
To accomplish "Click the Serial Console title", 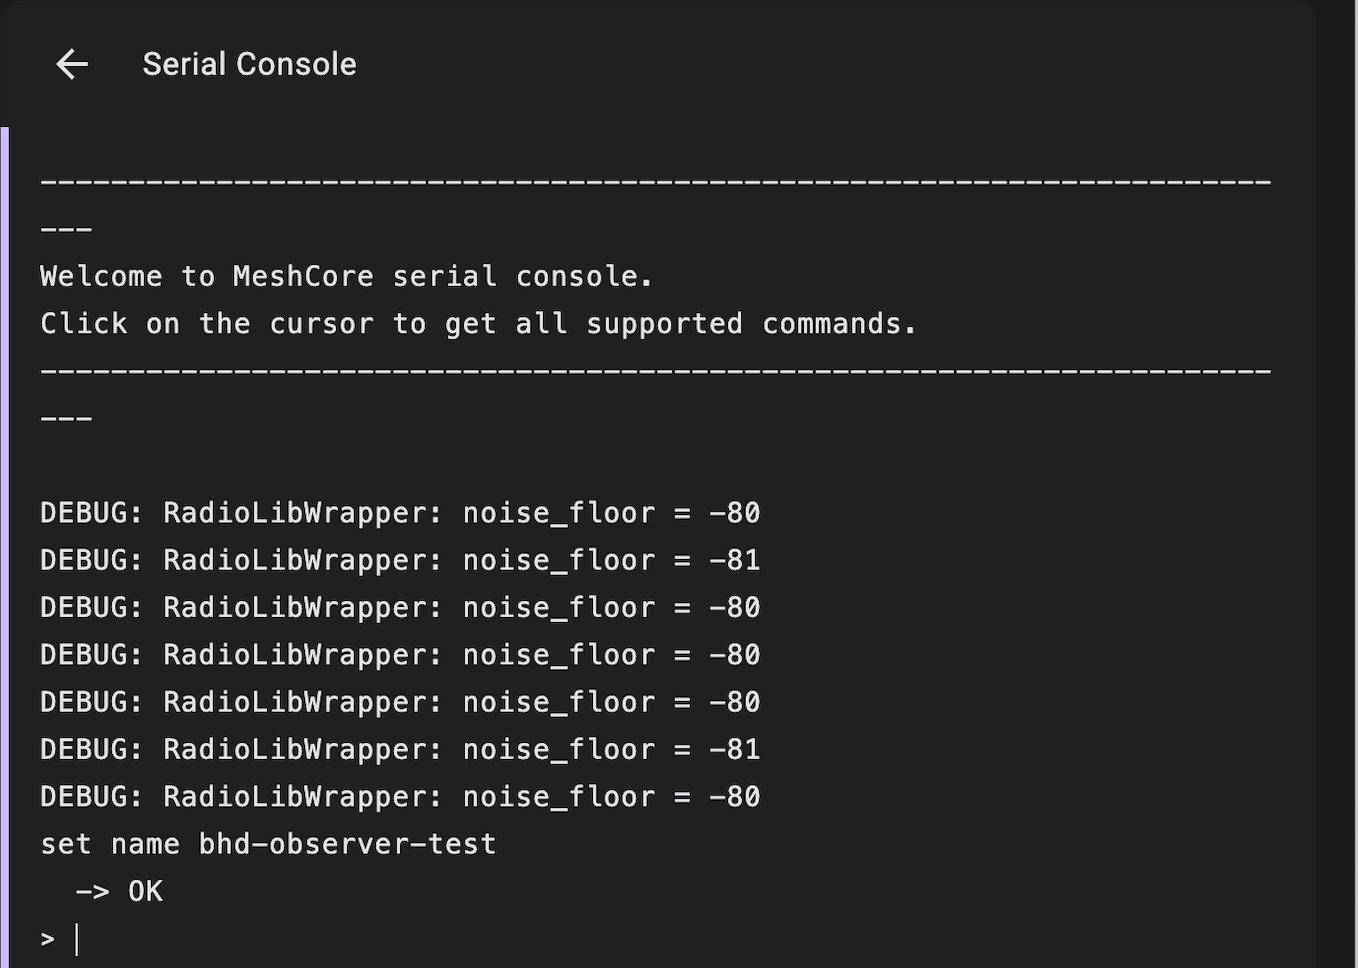I will pyautogui.click(x=249, y=65).
